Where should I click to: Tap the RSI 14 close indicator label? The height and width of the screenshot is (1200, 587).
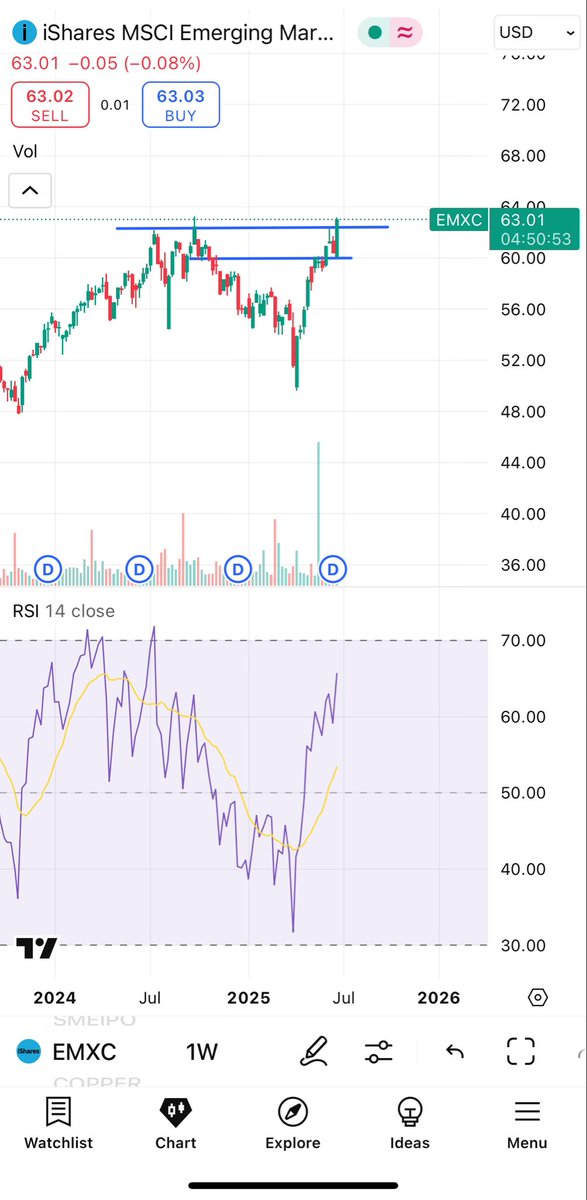63,611
